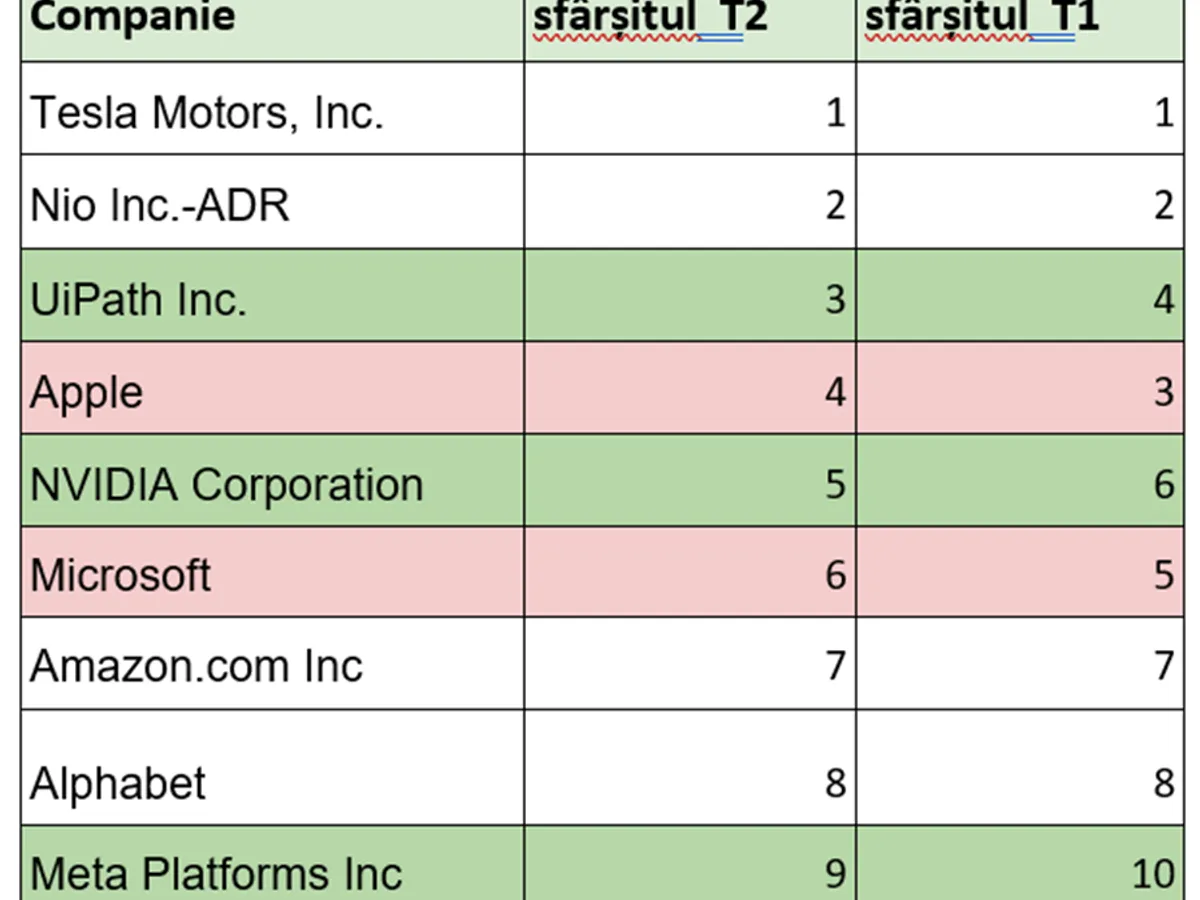Click UiPath's T1 rank cell showing 4
The height and width of the screenshot is (900, 1200).
pyautogui.click(x=1020, y=296)
